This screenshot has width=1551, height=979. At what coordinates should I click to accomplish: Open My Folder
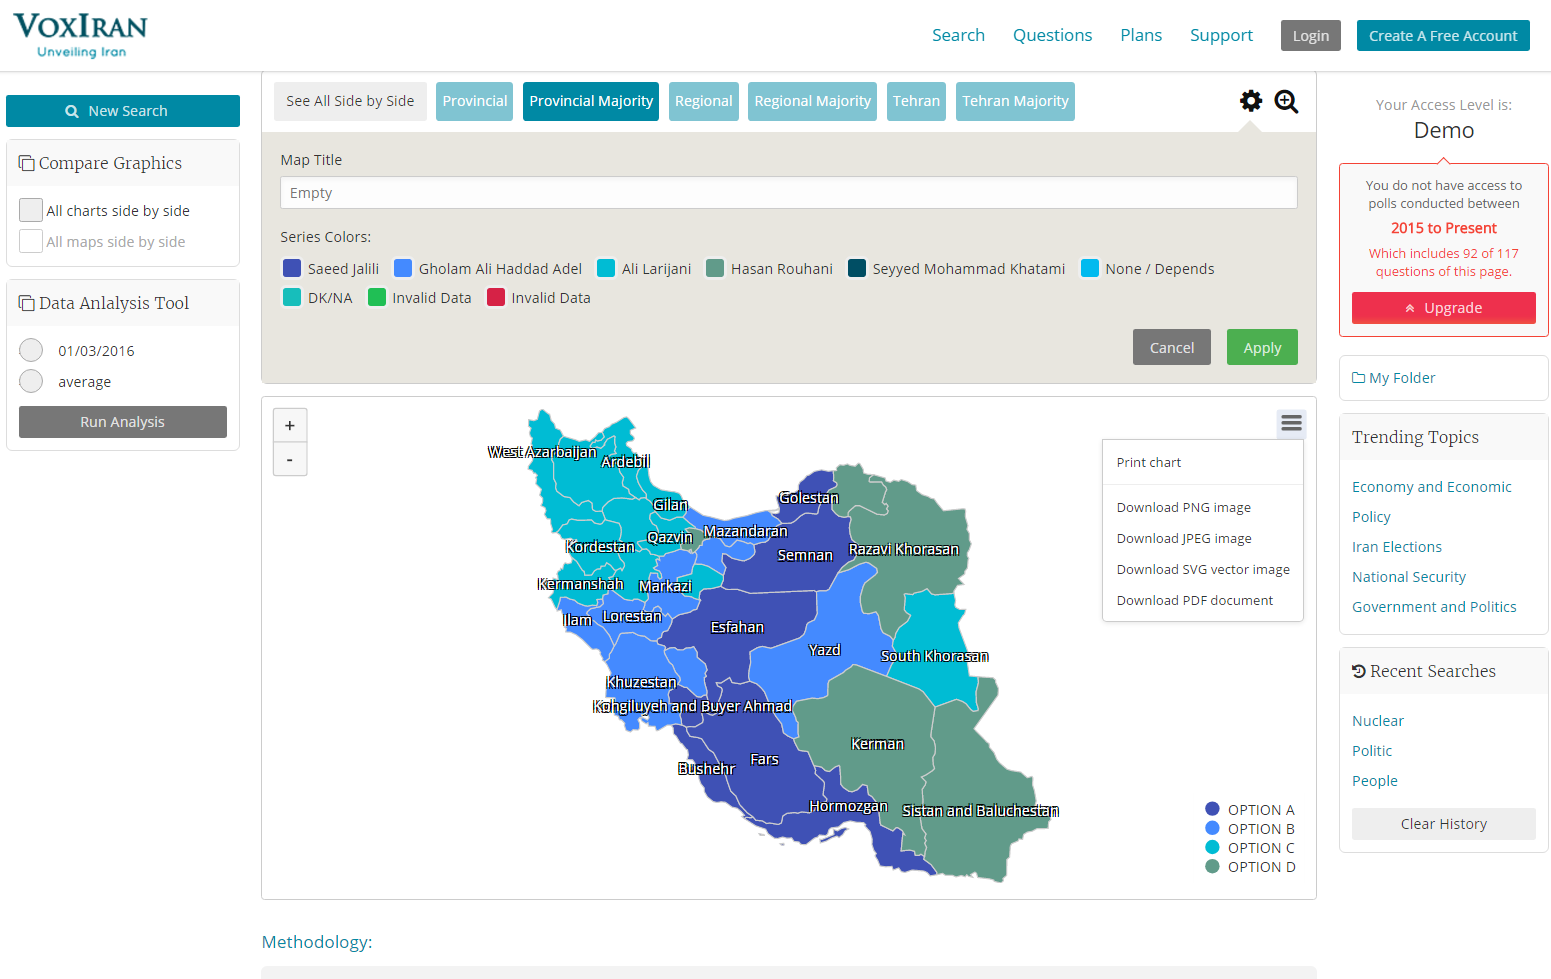tap(1393, 378)
